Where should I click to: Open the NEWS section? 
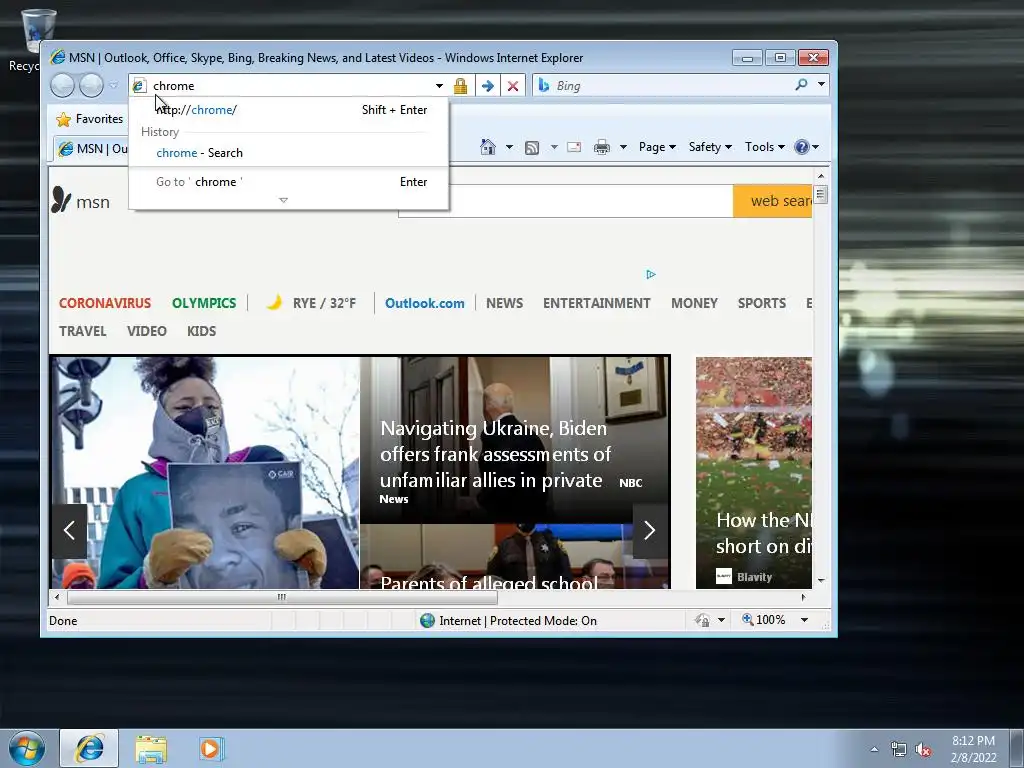coord(504,303)
